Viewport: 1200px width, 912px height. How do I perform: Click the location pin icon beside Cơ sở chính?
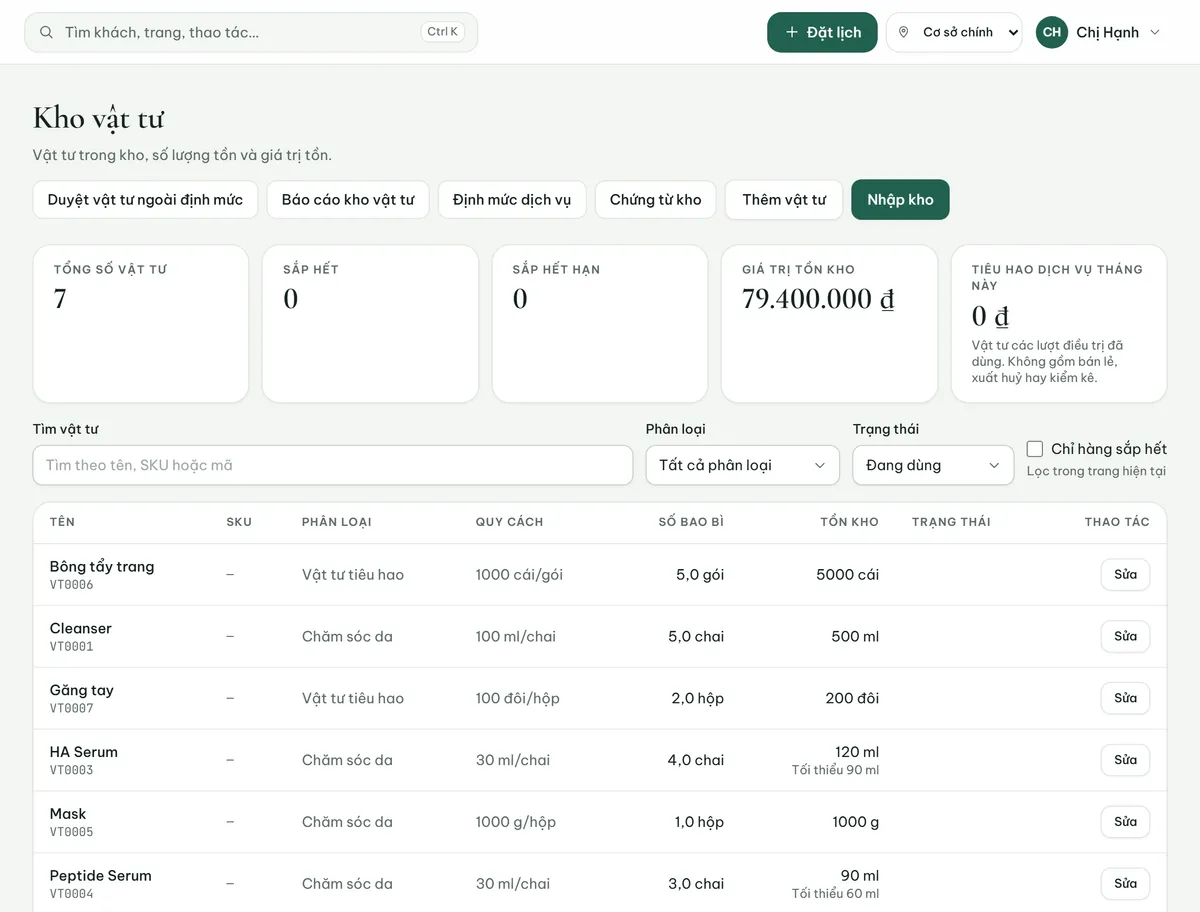(904, 32)
